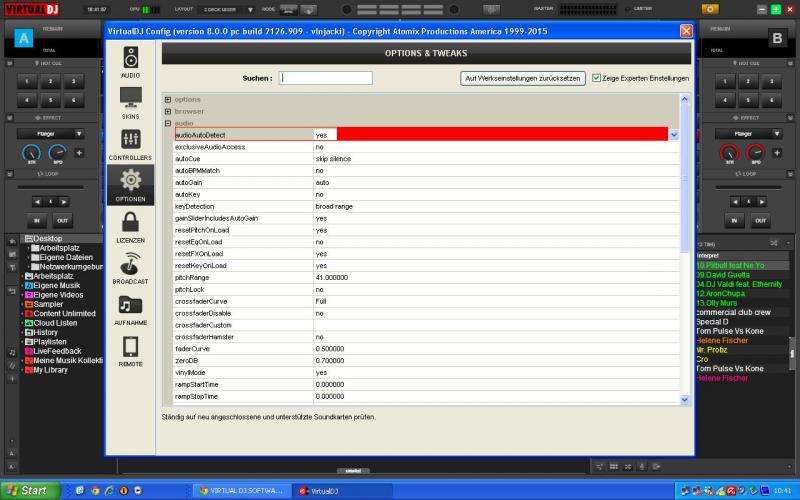The image size is (800, 500).
Task: Click in the Suchen search field
Action: 325,78
